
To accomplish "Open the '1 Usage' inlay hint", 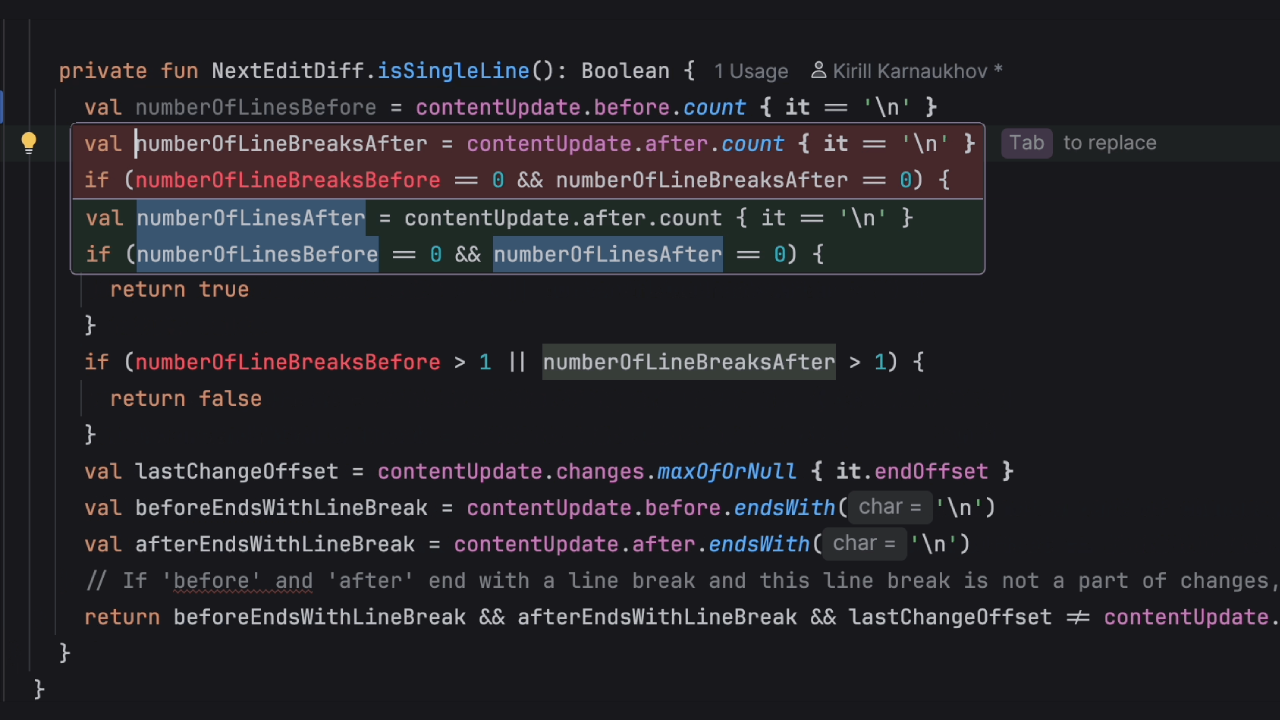I will pos(750,71).
